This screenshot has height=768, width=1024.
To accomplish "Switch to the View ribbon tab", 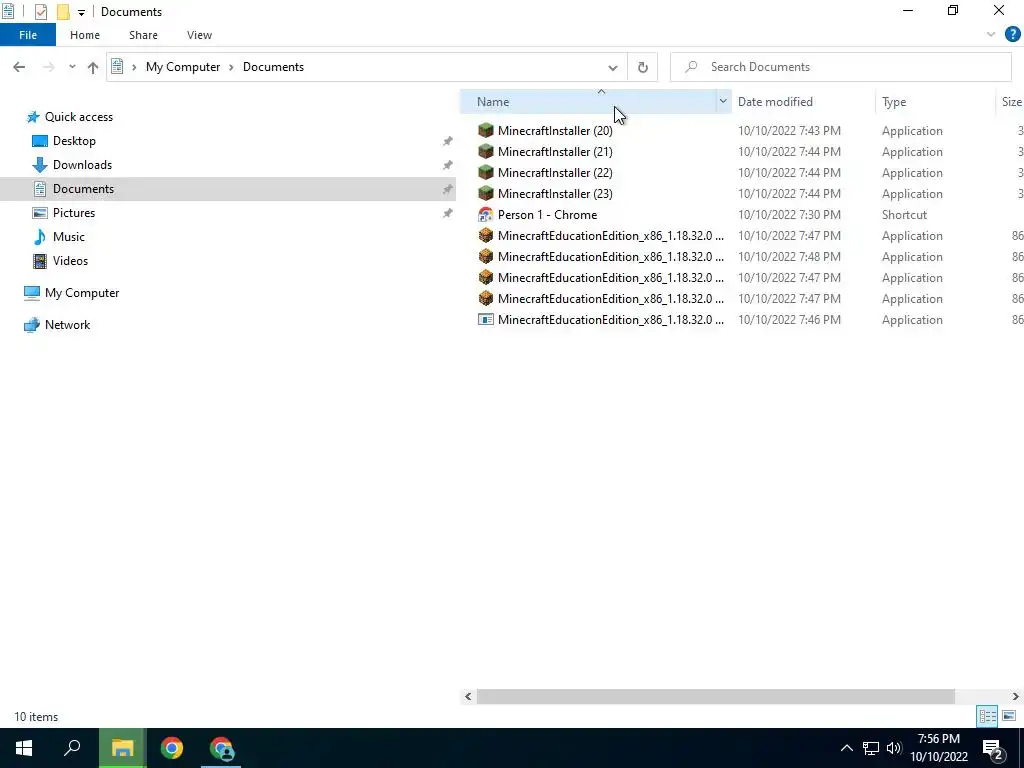I will click(199, 35).
